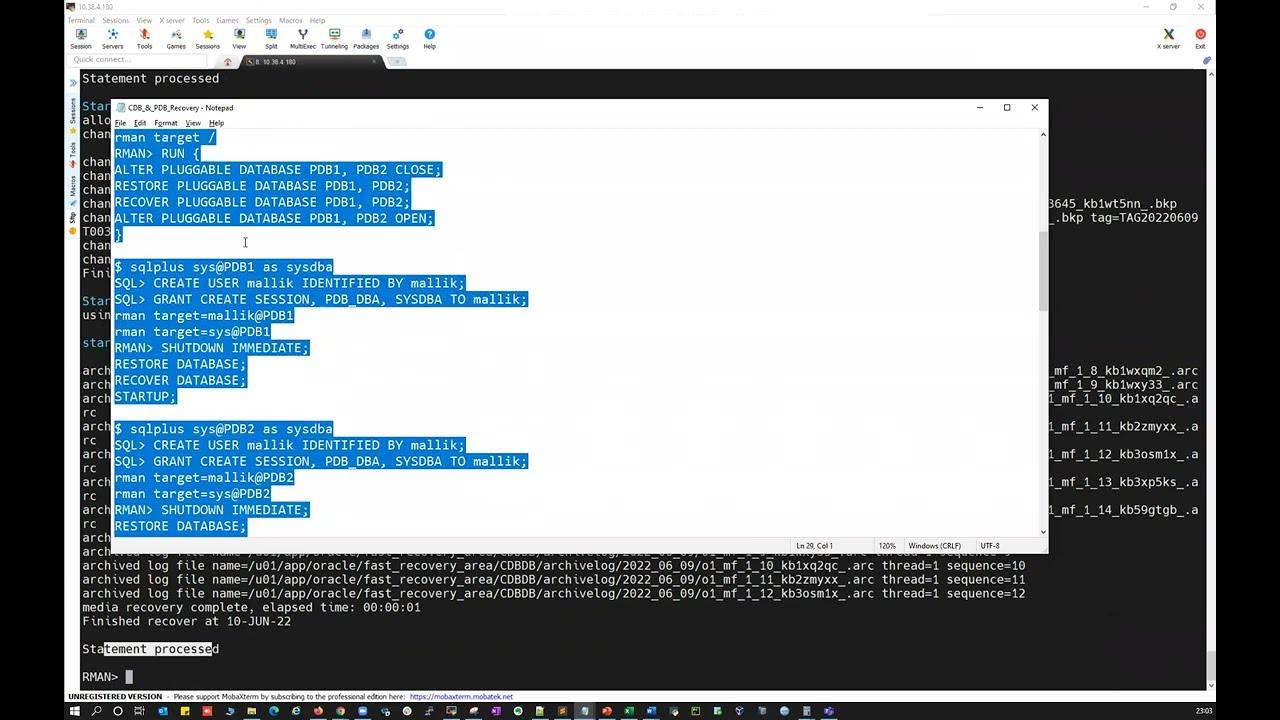Open a new session tab button
This screenshot has width=1280, height=720.
tap(397, 62)
